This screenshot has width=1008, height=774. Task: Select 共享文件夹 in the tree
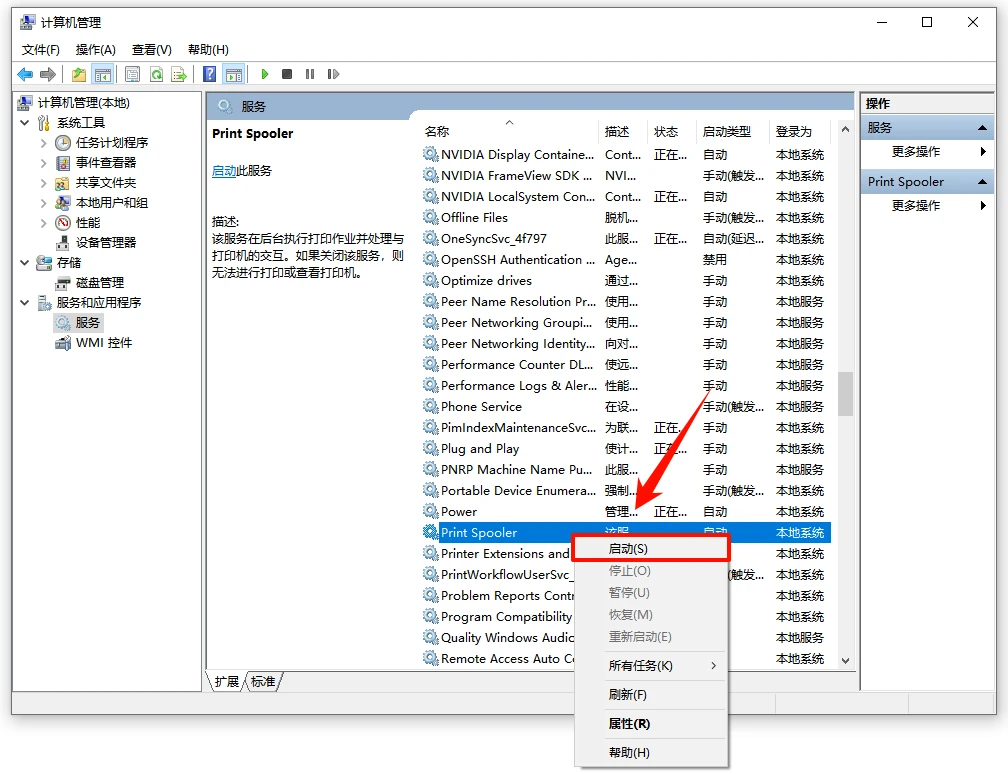[106, 183]
